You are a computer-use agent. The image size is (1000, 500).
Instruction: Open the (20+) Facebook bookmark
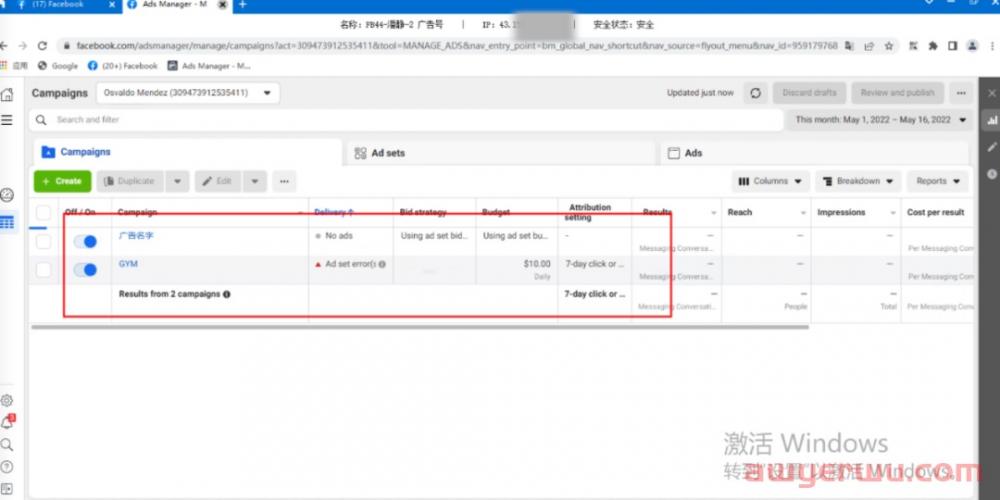(x=122, y=66)
